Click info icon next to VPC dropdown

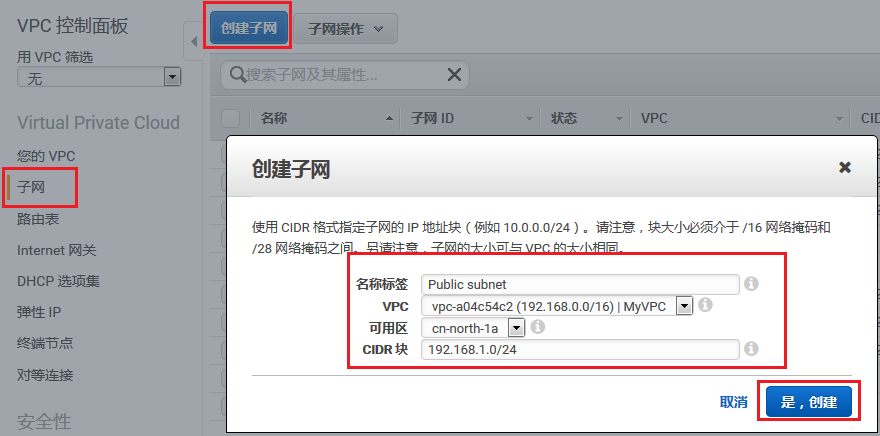click(x=705, y=305)
